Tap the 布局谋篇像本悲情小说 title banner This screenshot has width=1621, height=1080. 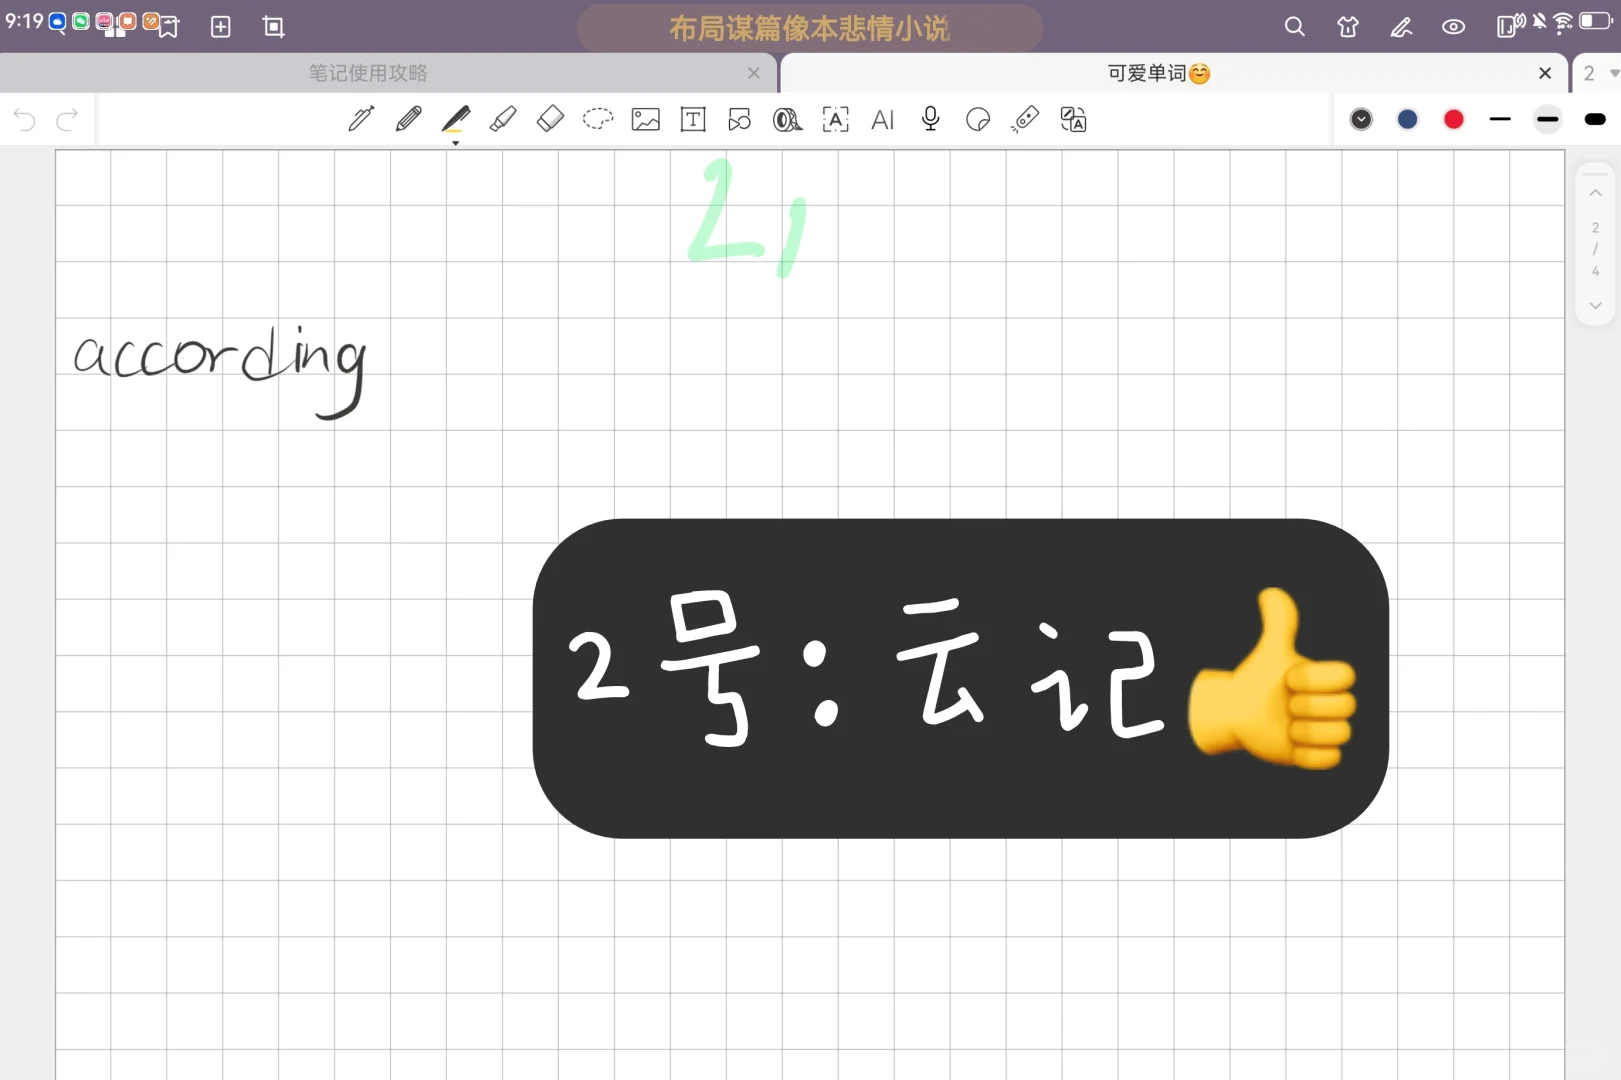click(x=810, y=28)
